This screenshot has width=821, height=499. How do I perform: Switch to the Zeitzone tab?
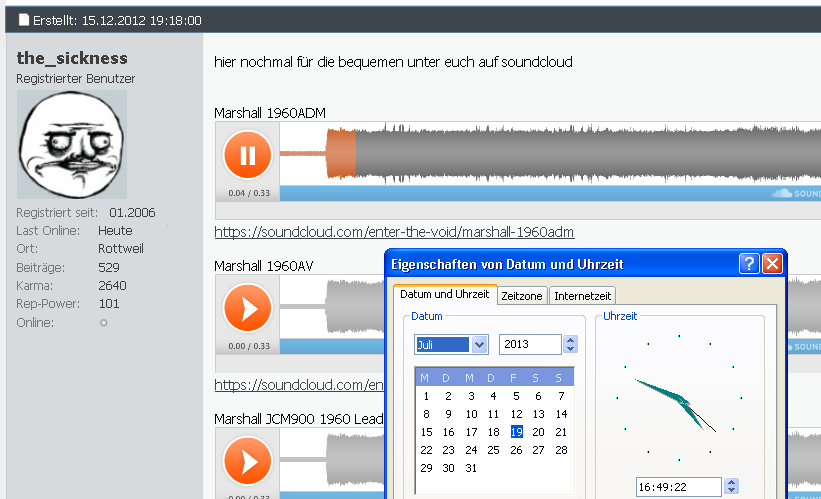point(522,296)
